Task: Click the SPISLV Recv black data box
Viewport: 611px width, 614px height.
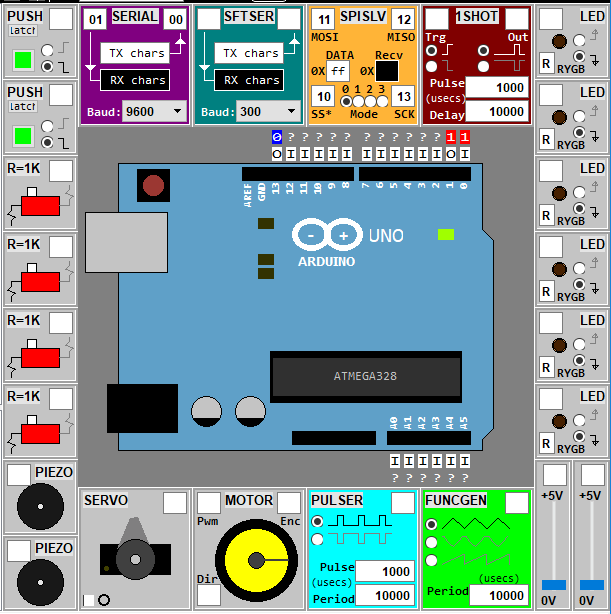Action: 387,71
